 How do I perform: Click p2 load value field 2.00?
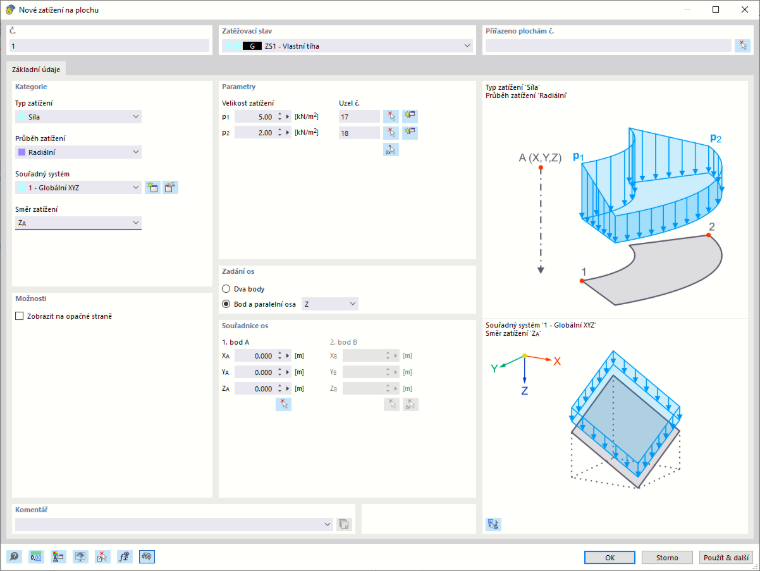point(255,132)
